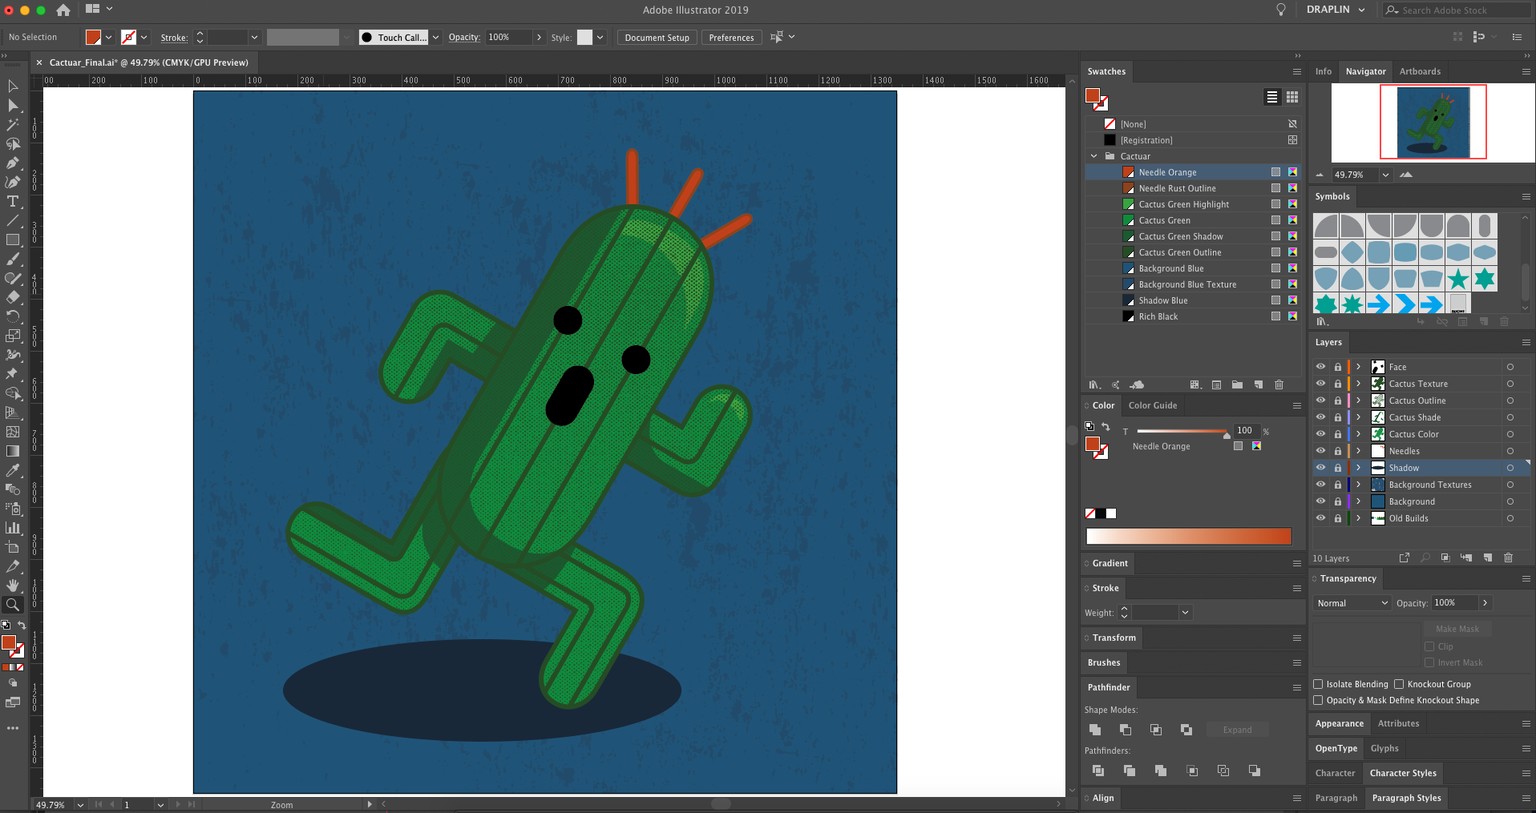Viewport: 1536px width, 813px height.
Task: Pick the Column Graph tool
Action: pos(13,528)
